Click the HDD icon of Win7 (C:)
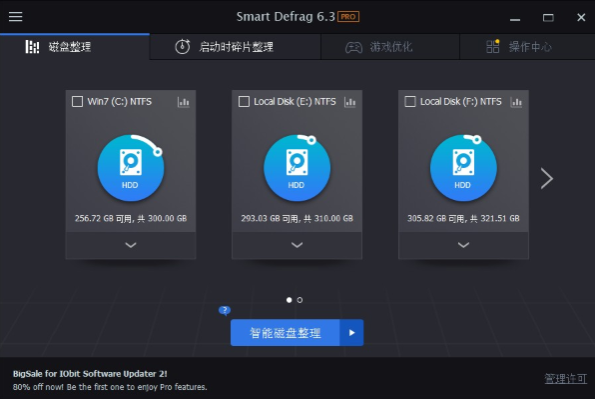 coord(131,168)
